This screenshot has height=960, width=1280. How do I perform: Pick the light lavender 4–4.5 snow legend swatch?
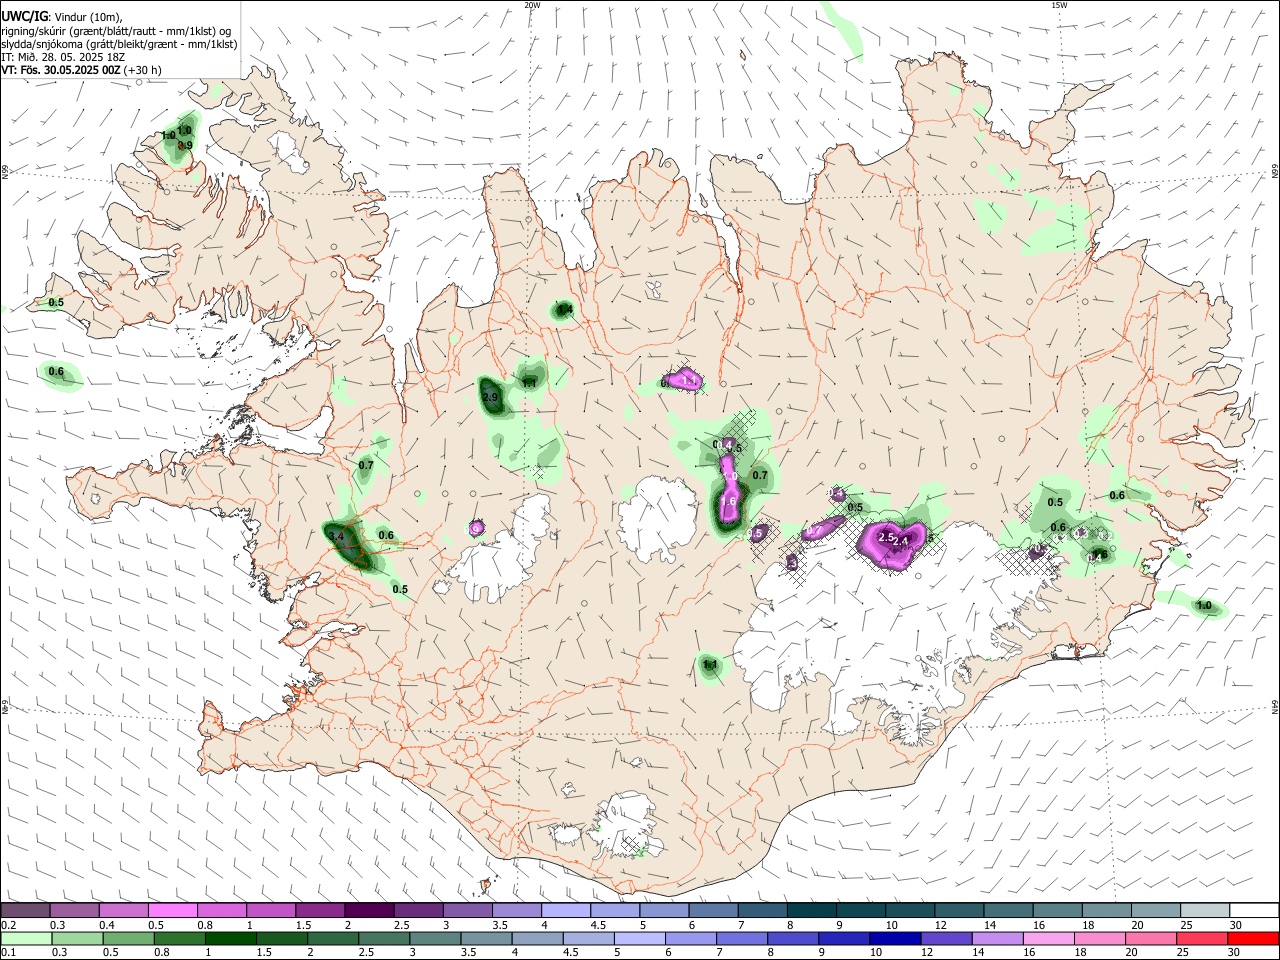[565, 911]
